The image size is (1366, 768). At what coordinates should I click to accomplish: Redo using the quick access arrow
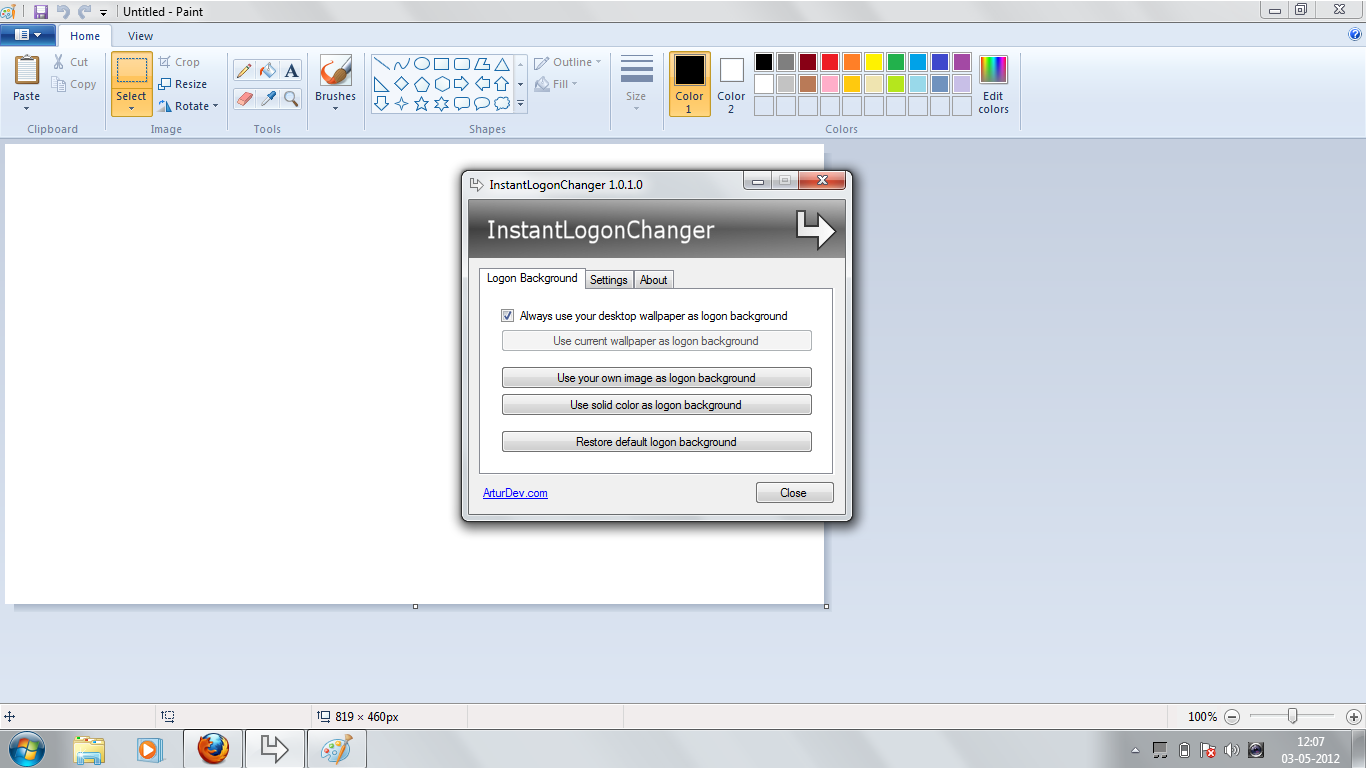pyautogui.click(x=84, y=11)
